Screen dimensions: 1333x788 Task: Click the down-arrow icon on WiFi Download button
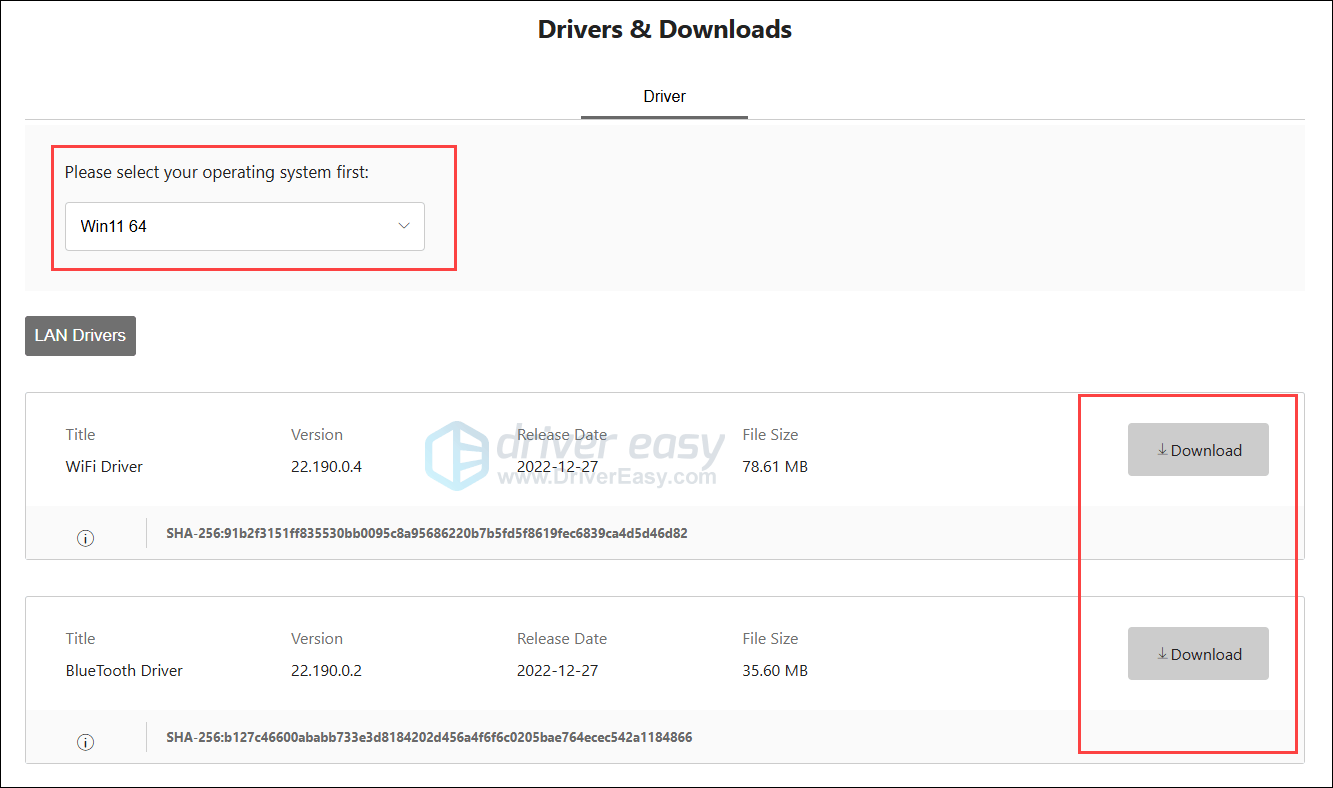click(1162, 450)
